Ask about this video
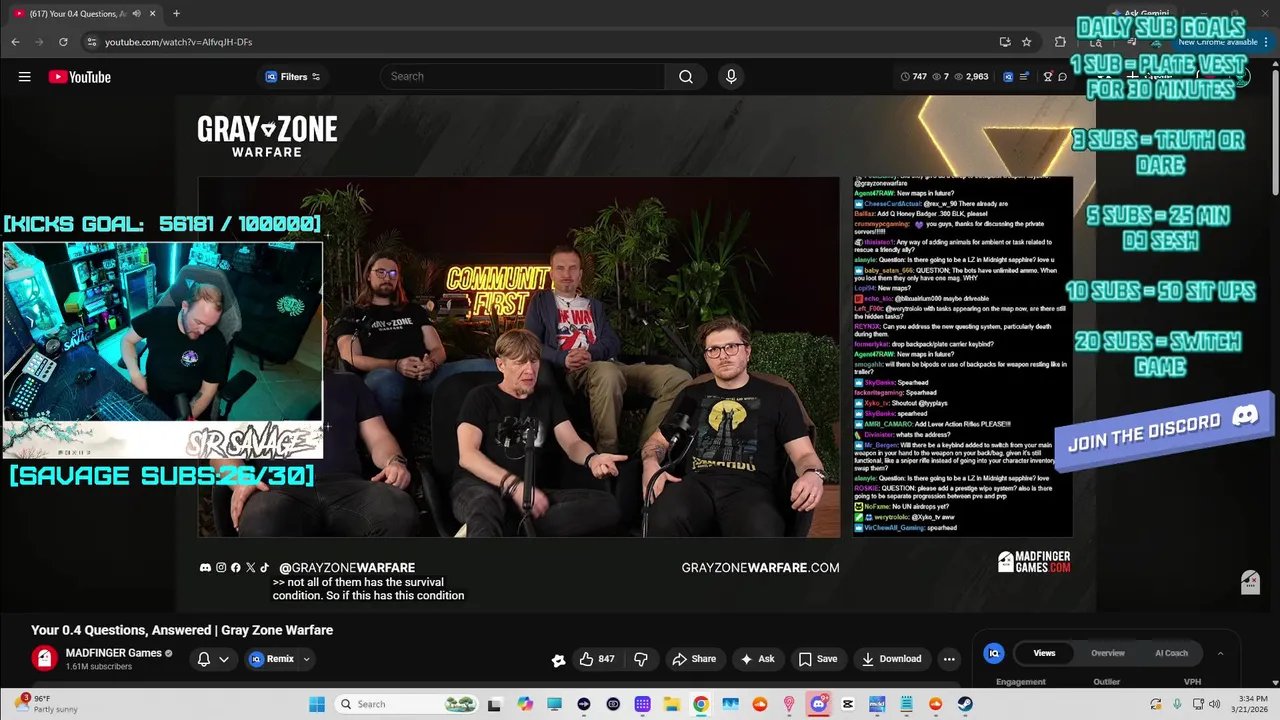 pos(757,659)
